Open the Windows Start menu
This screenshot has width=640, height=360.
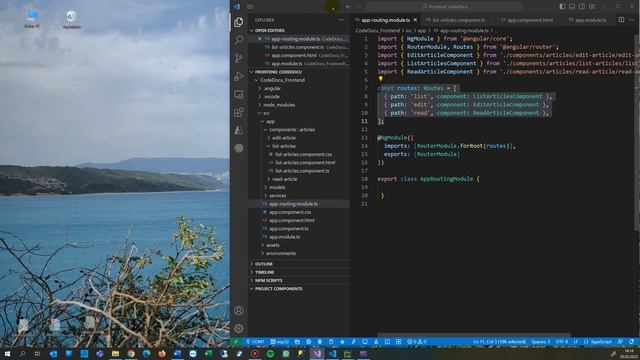pos(7,353)
